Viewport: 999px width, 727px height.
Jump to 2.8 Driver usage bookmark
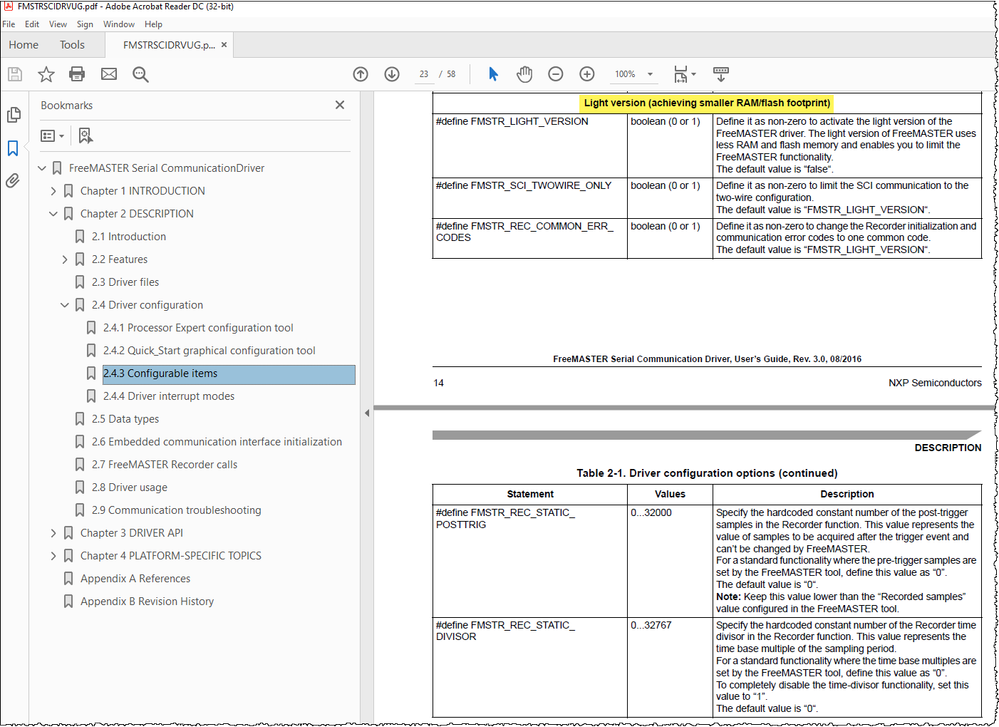pos(129,487)
